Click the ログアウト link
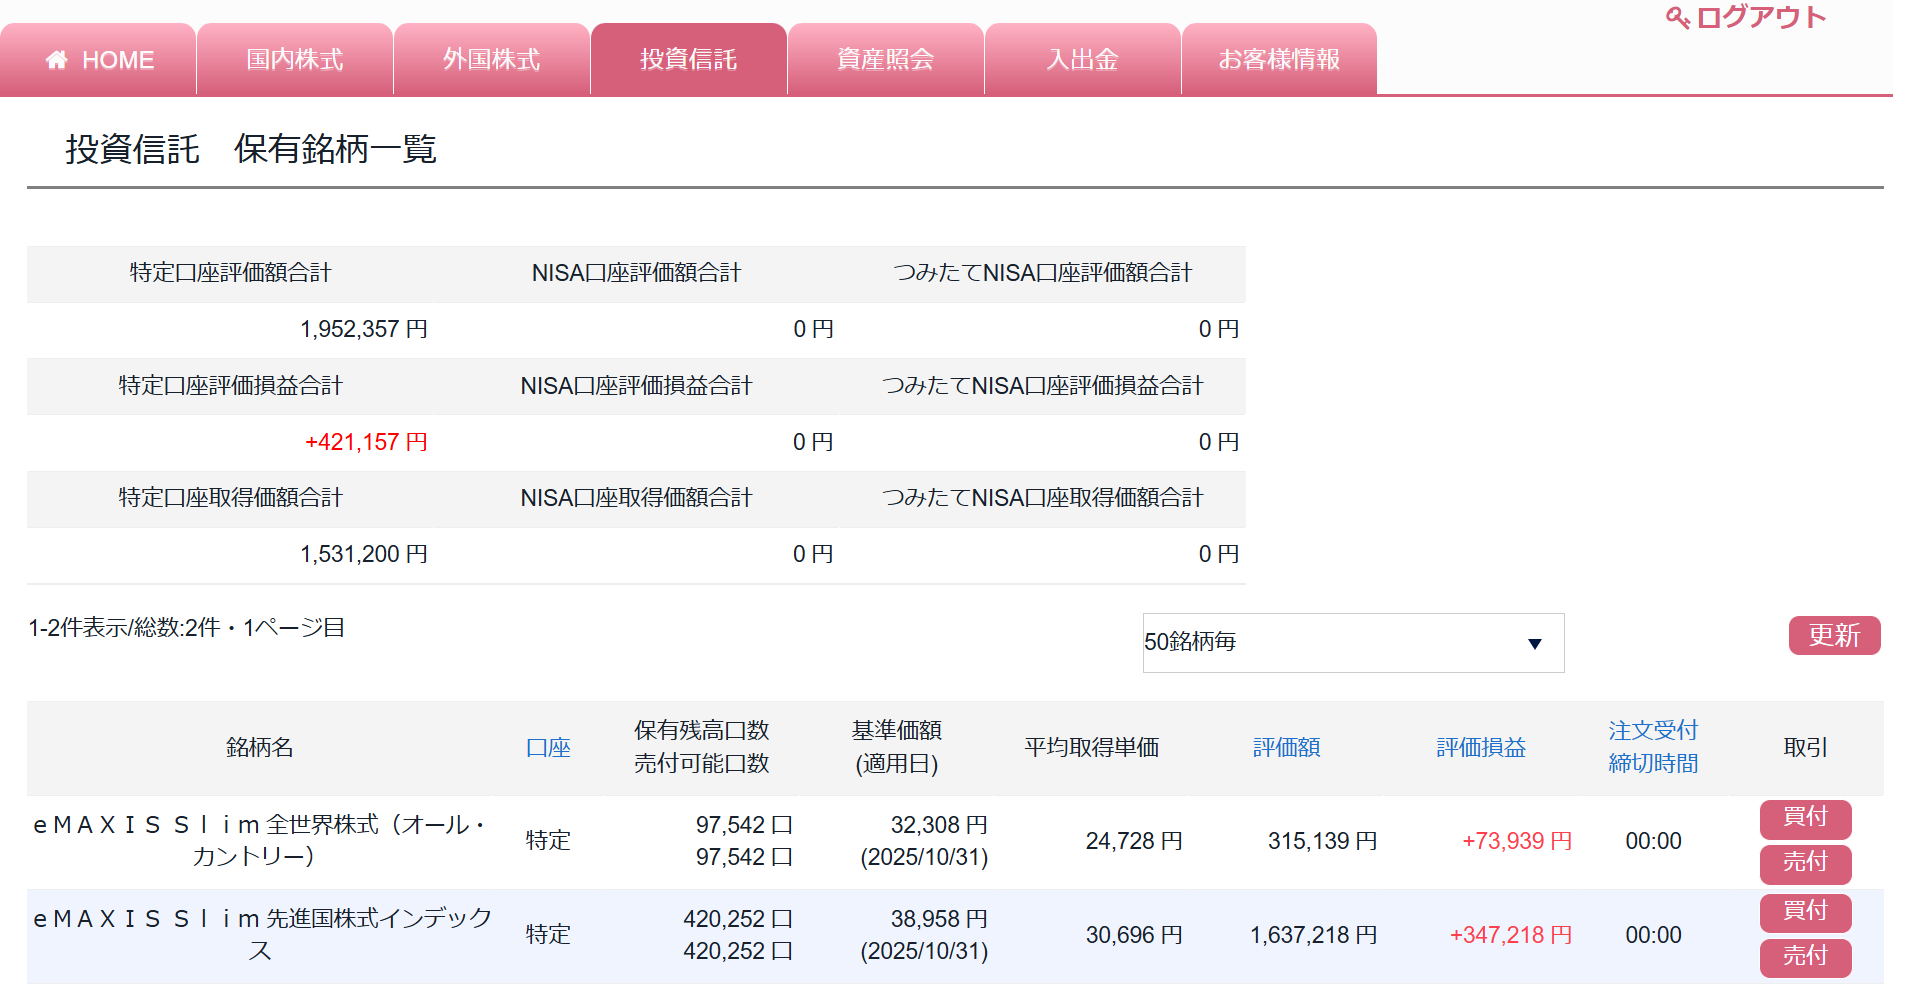Image resolution: width=1915 pixels, height=1008 pixels. [1760, 18]
